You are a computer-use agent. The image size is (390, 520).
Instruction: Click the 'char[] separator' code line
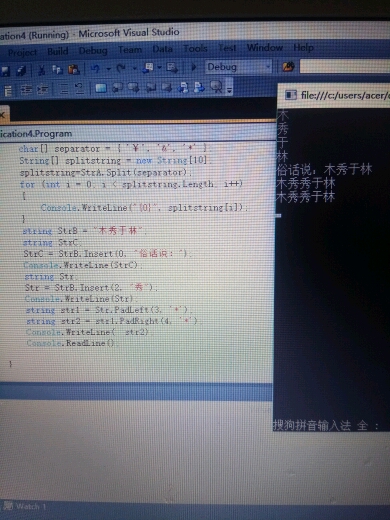114,148
